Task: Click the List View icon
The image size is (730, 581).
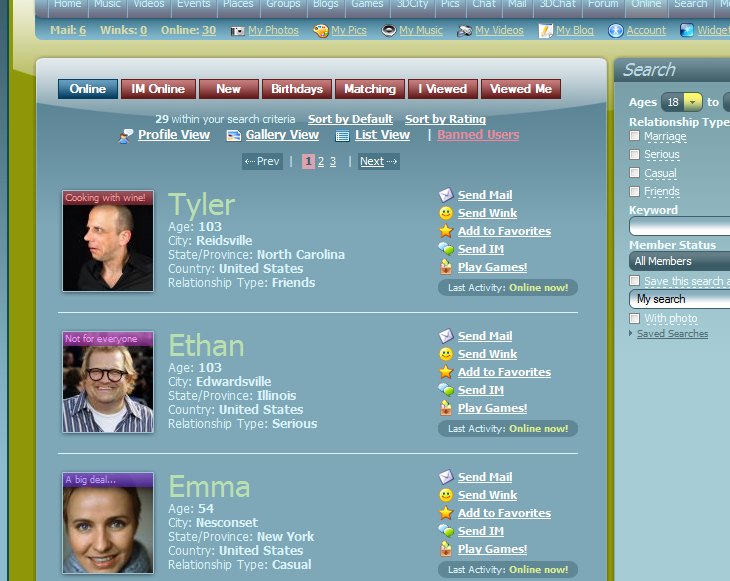Action: point(342,135)
